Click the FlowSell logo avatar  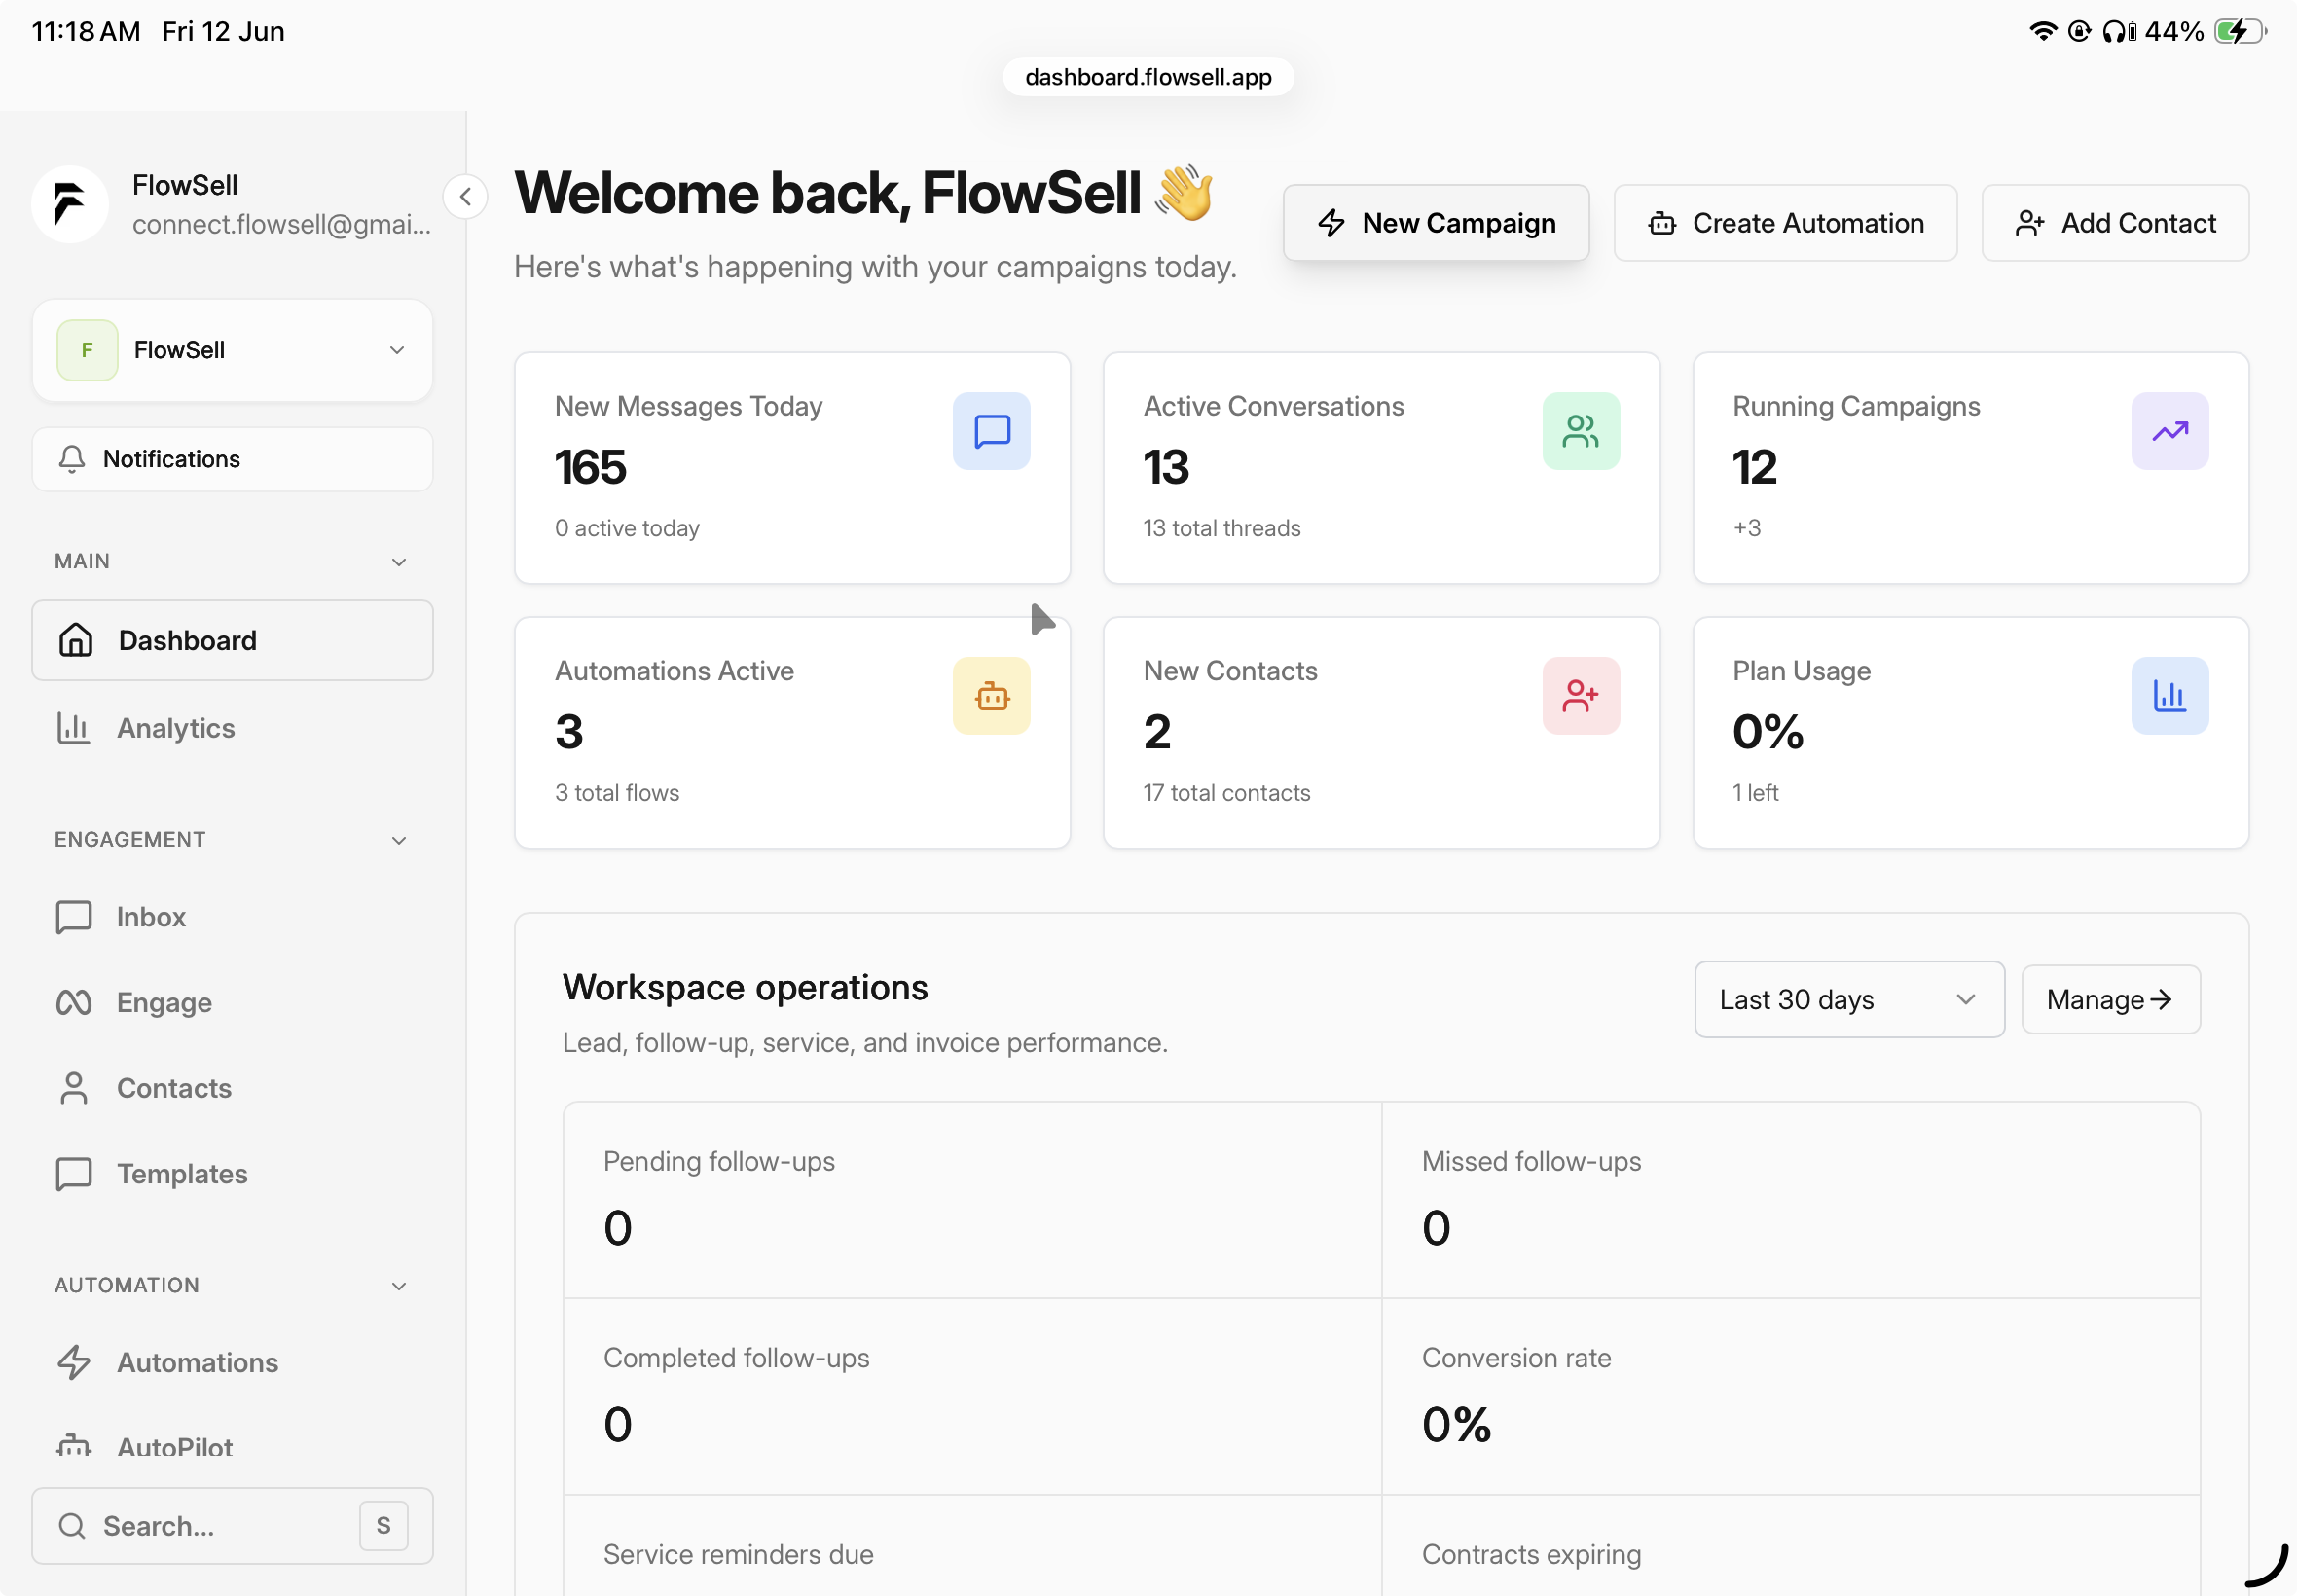coord(69,204)
